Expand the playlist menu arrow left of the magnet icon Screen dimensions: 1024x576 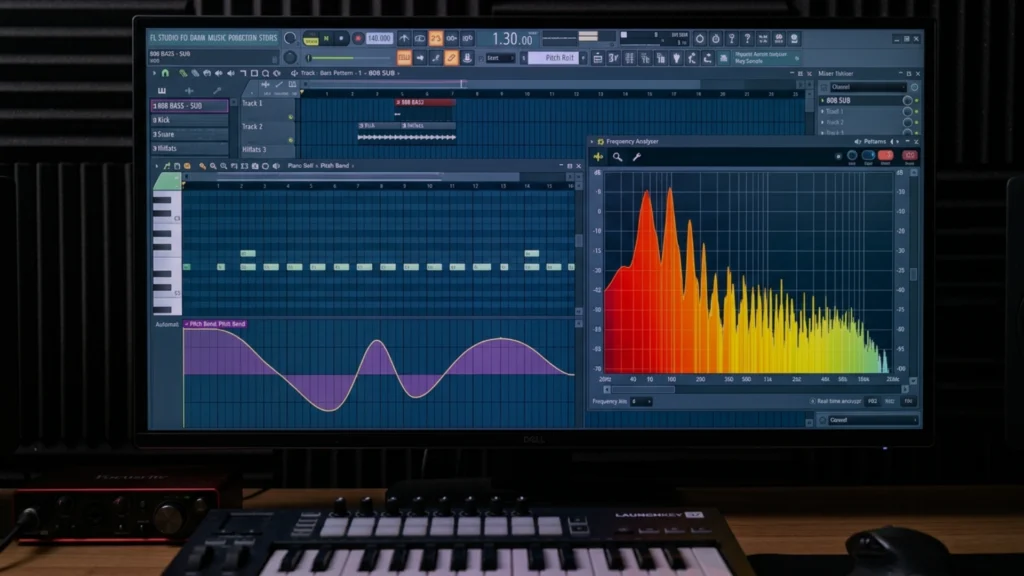155,73
